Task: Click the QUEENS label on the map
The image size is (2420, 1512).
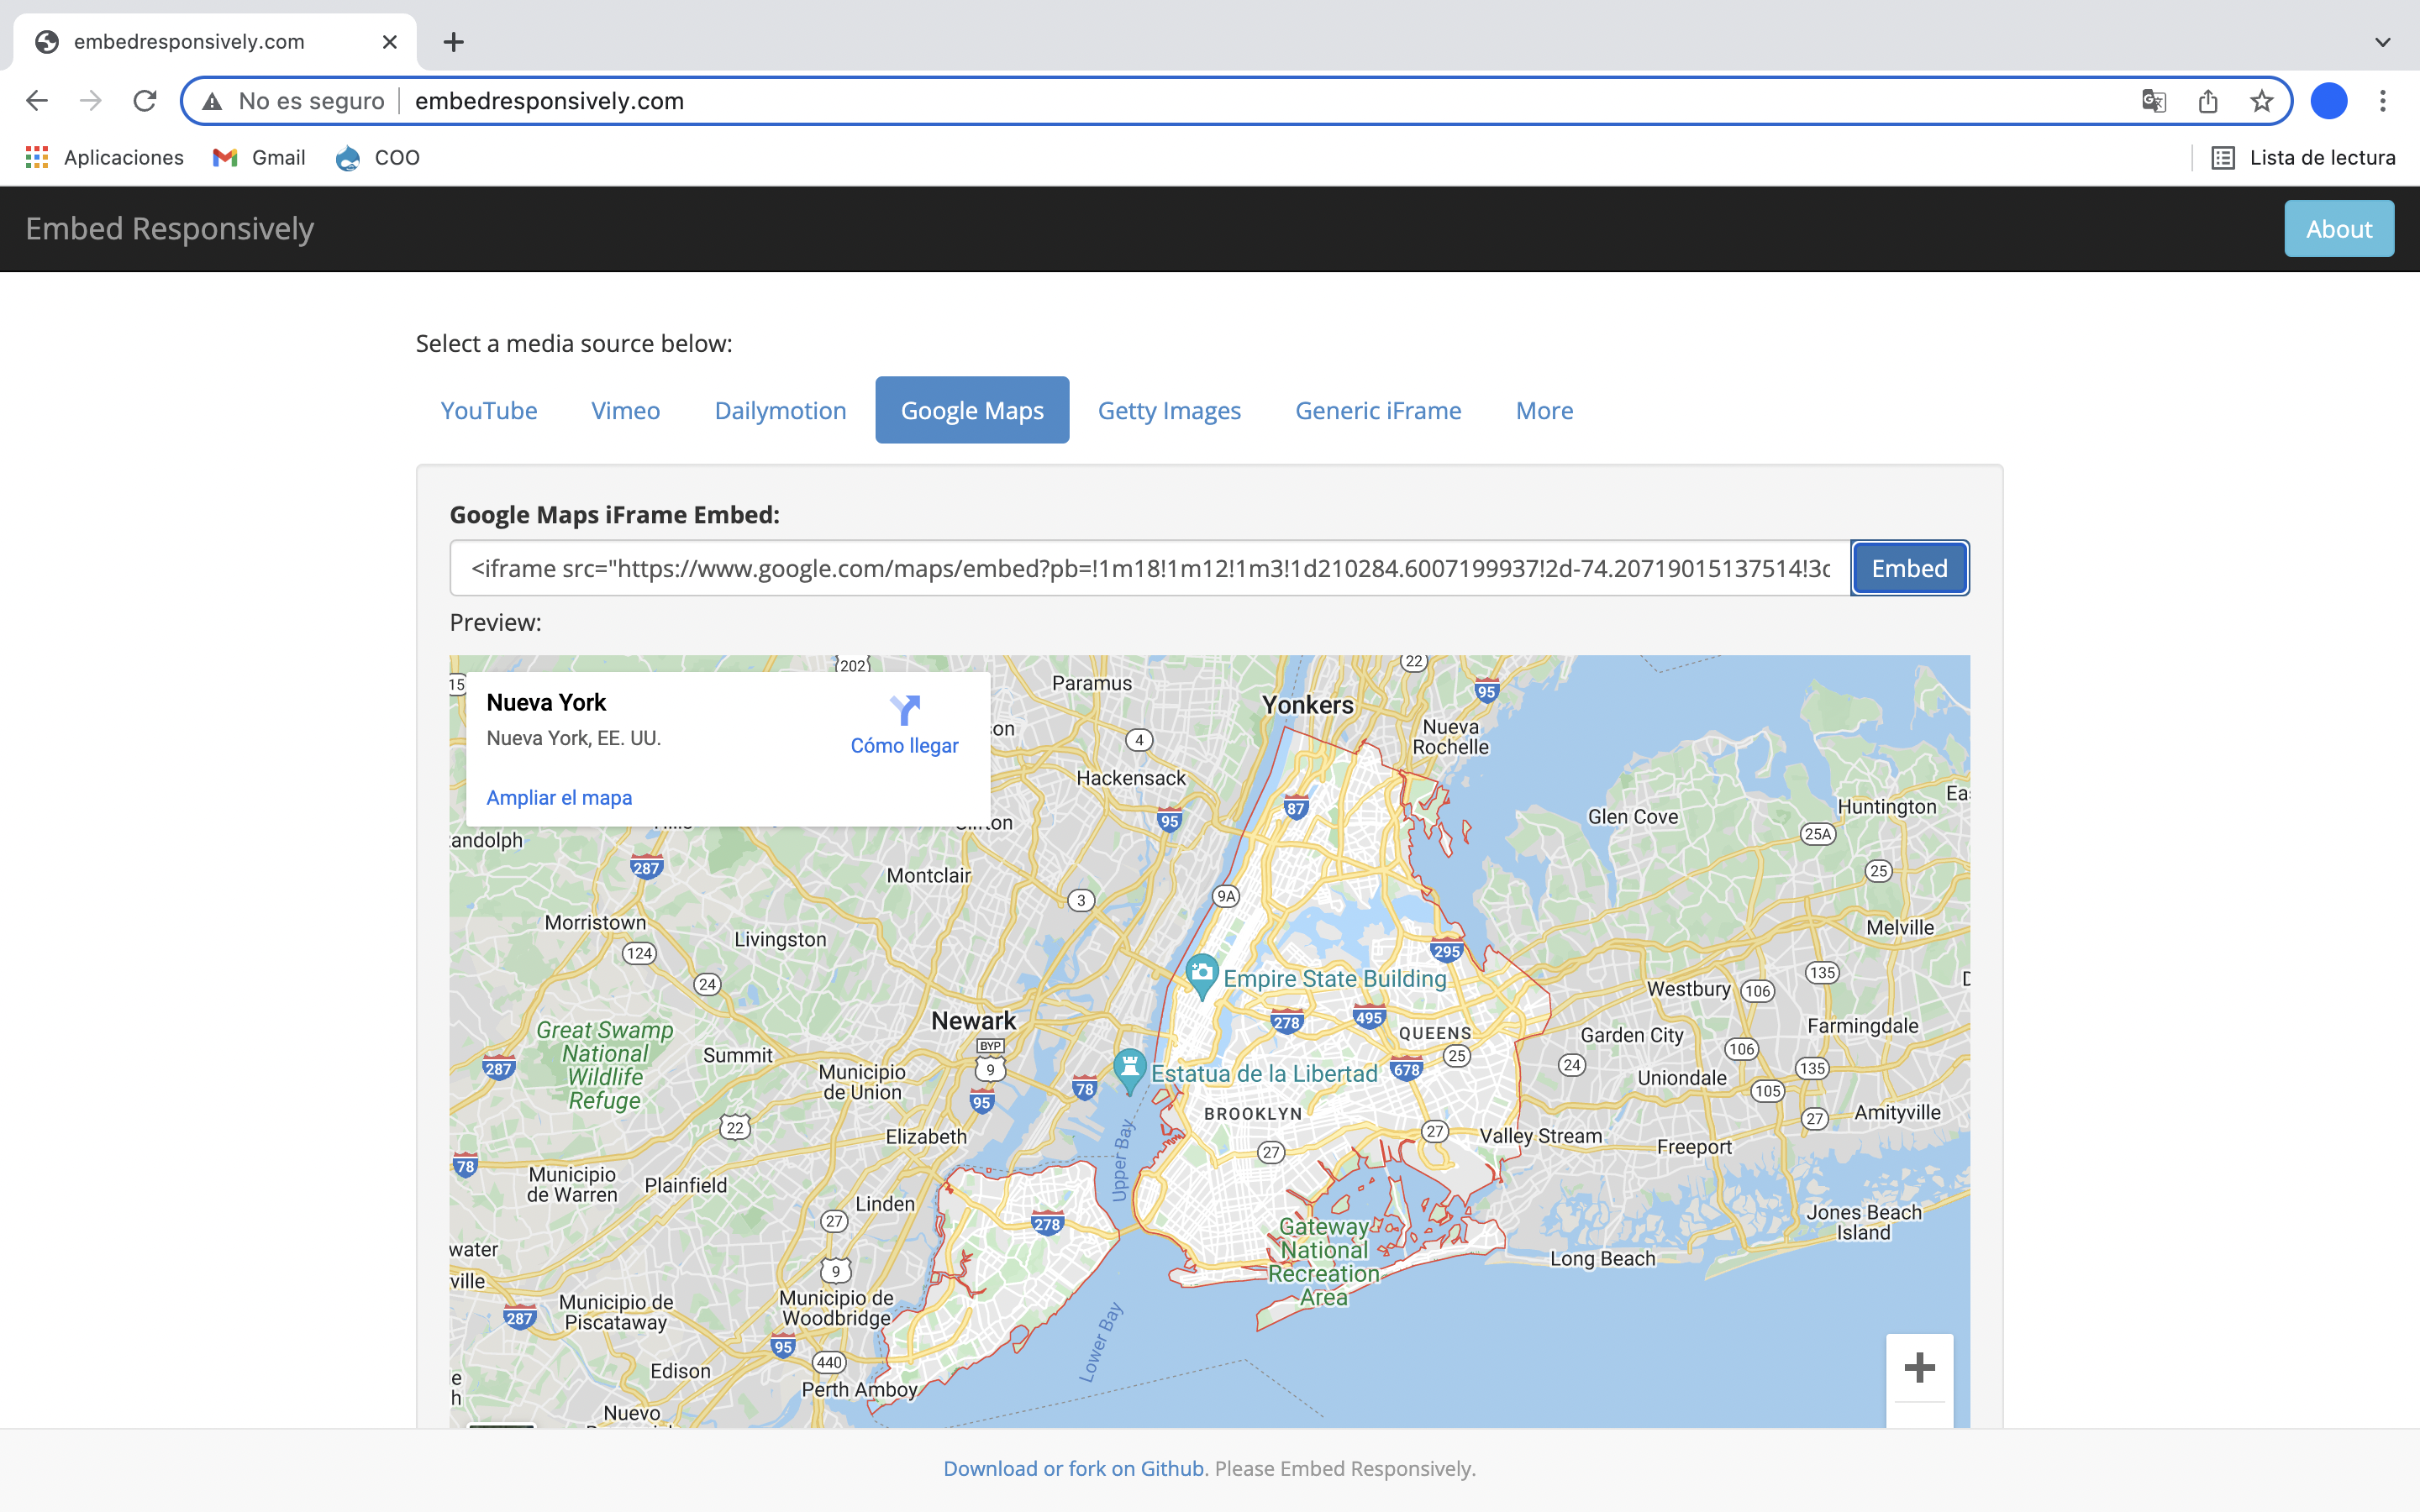Action: (x=1435, y=1033)
